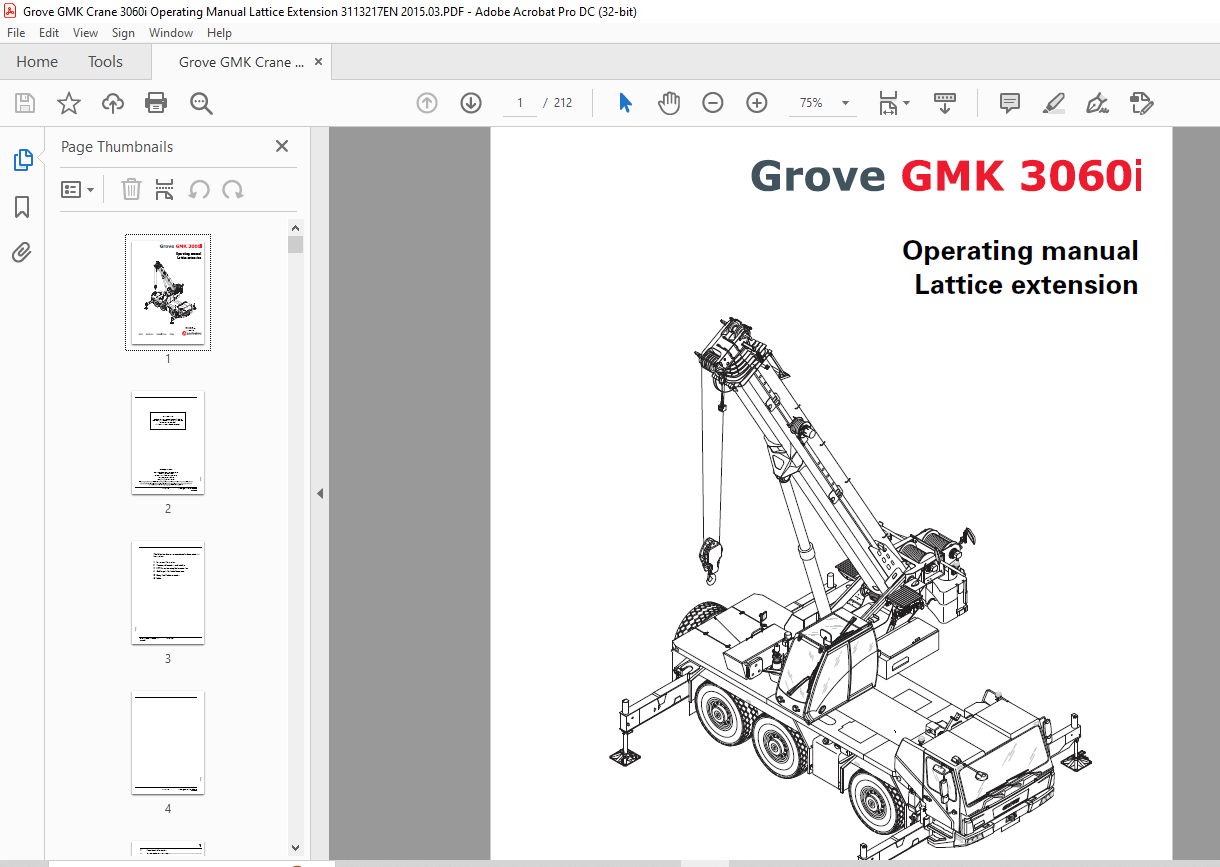Open the Help menu
This screenshot has width=1220, height=867.
[219, 33]
